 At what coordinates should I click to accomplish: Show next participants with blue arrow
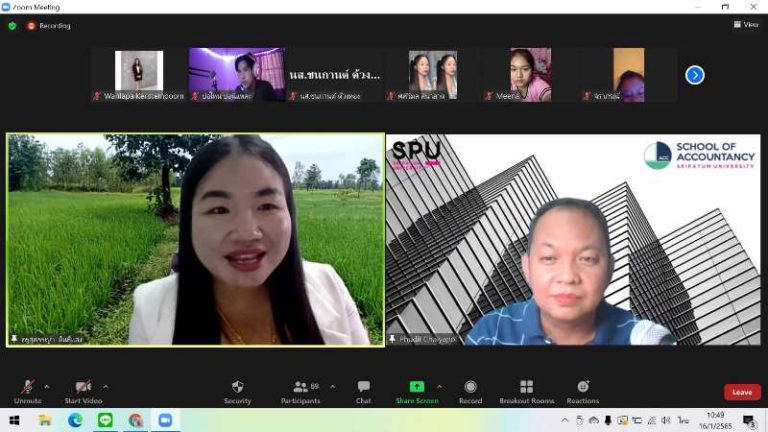point(695,75)
